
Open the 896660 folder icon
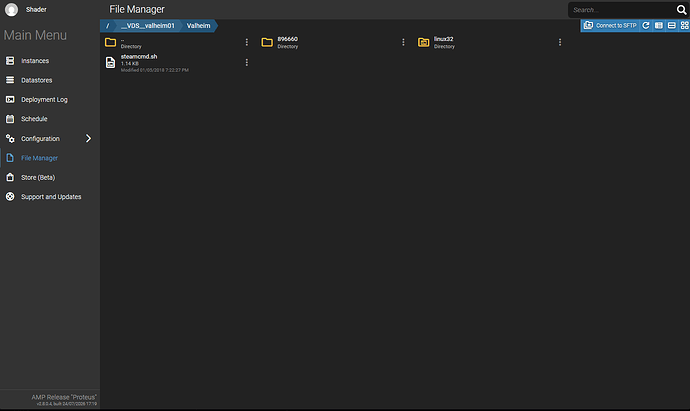(267, 42)
